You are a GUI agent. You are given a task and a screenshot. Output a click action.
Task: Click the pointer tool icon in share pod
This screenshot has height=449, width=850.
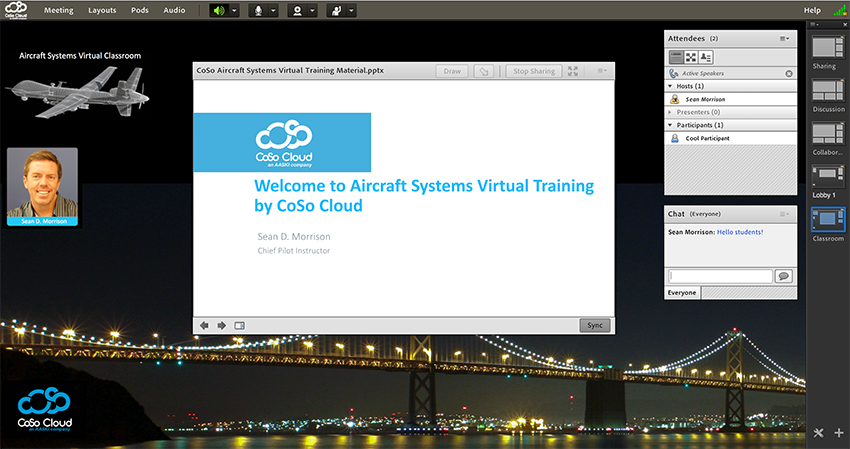click(x=484, y=71)
